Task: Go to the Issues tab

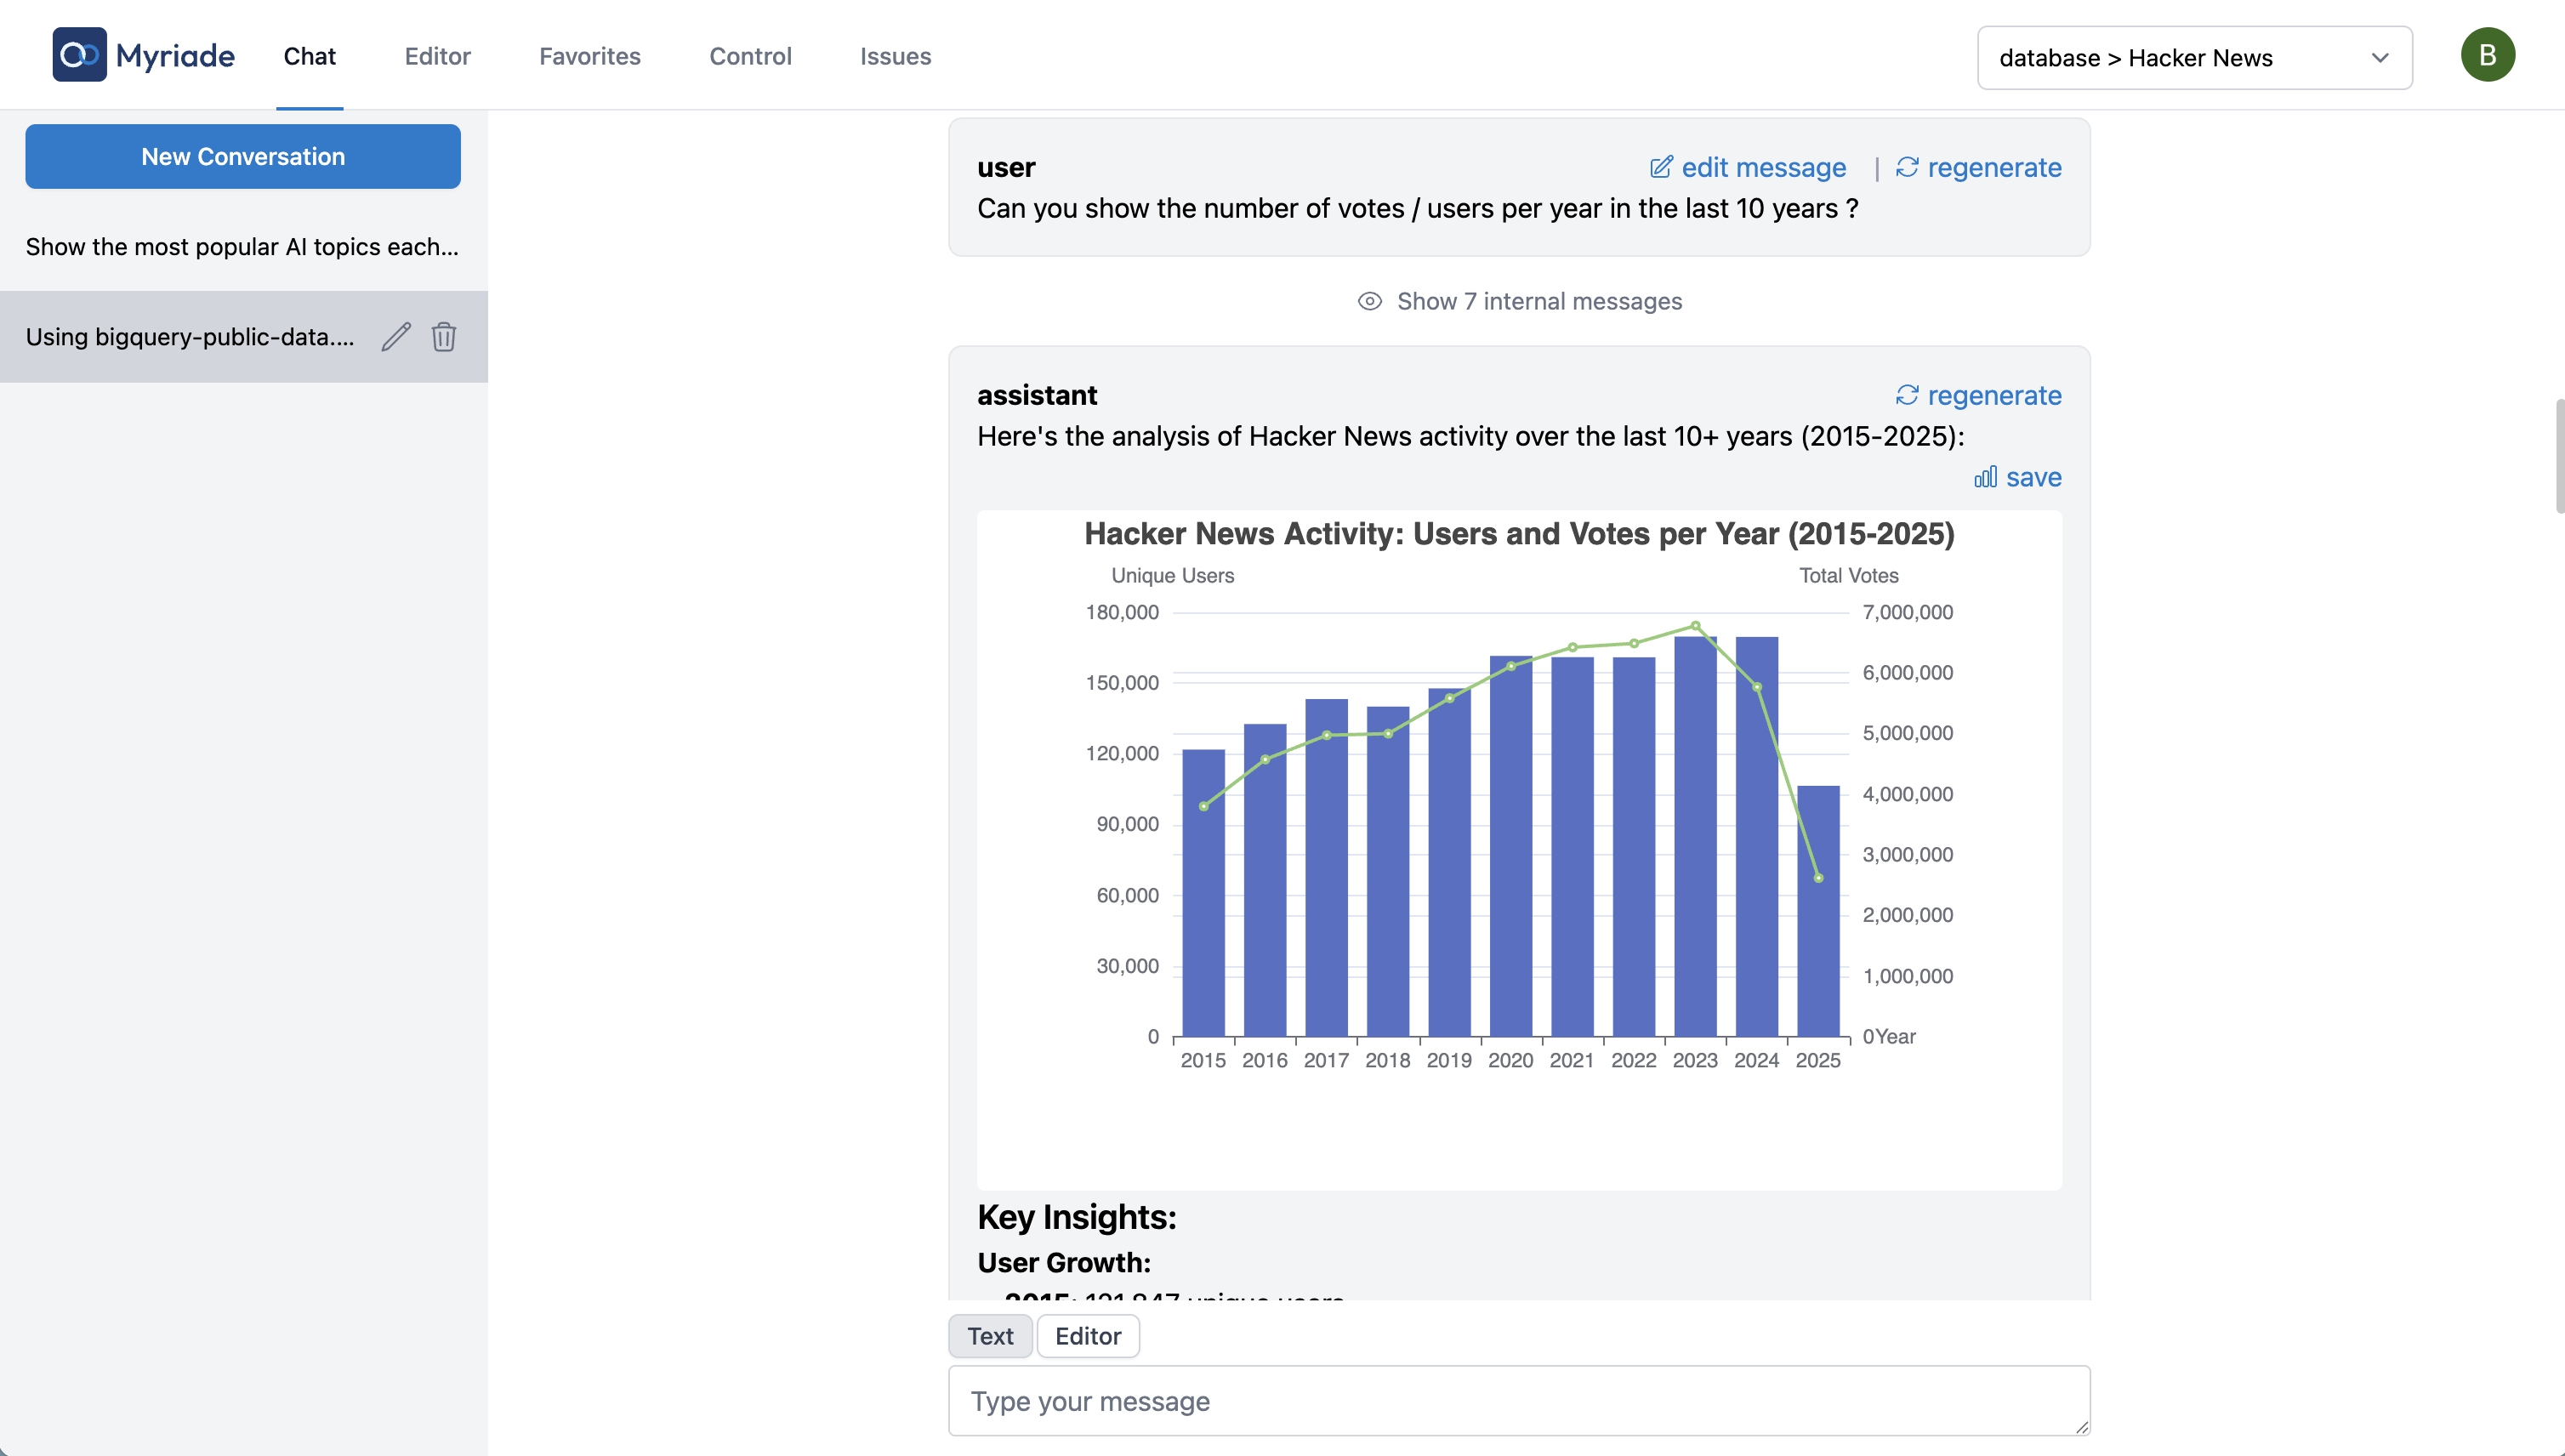Action: coord(895,56)
